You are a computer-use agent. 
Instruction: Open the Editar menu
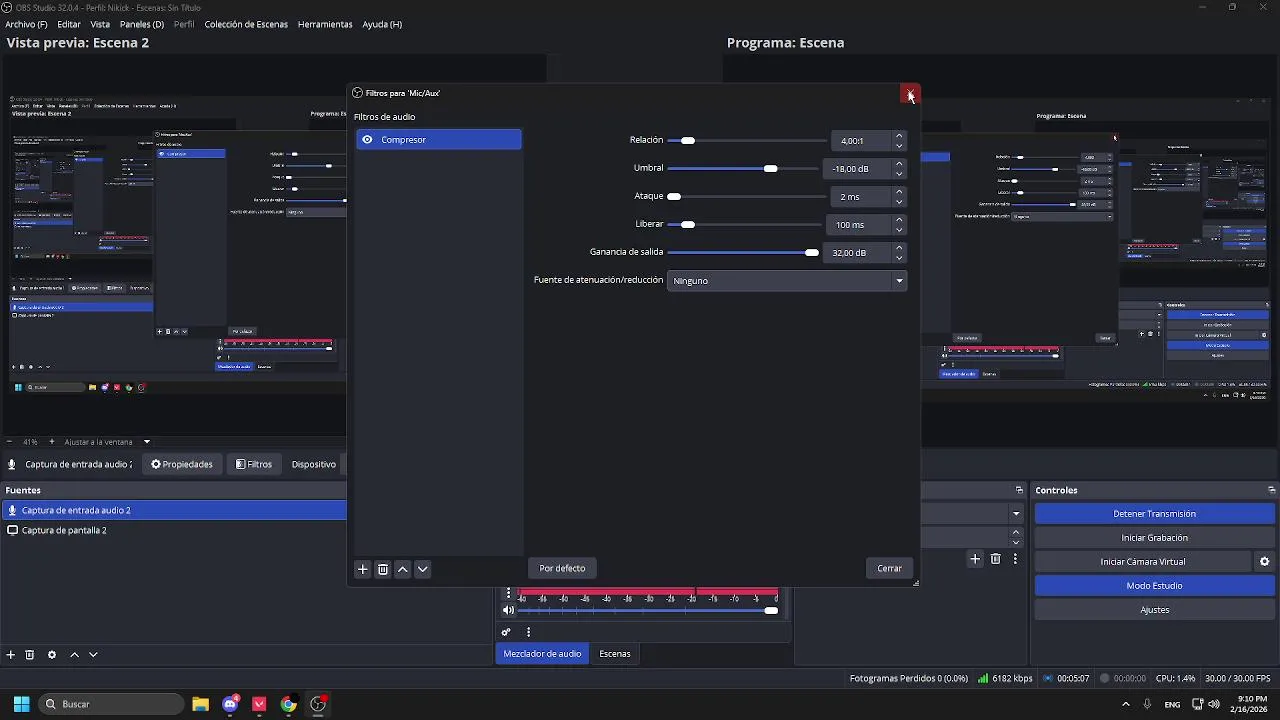[69, 24]
